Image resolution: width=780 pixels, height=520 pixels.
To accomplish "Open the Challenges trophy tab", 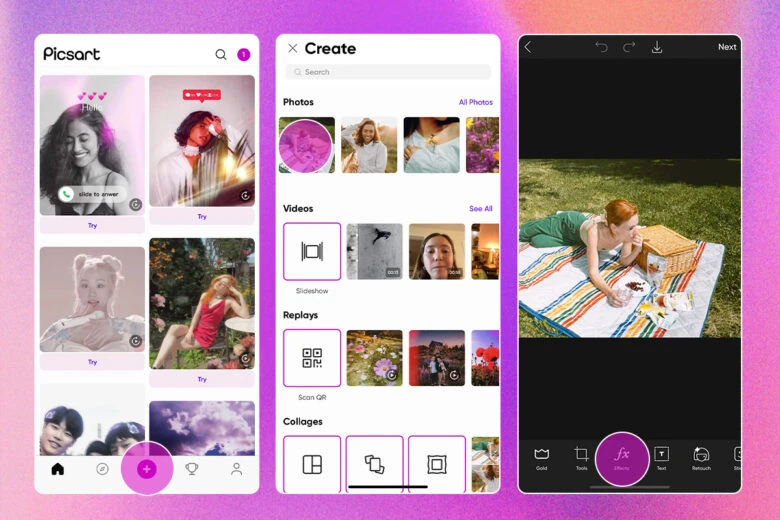I will point(192,469).
